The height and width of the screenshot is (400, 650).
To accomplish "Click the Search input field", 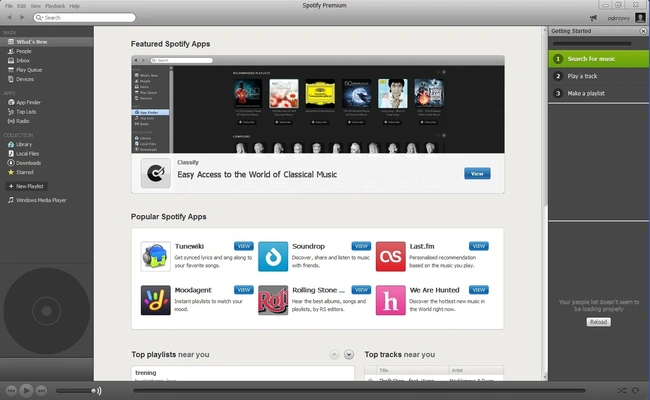I will pos(85,17).
